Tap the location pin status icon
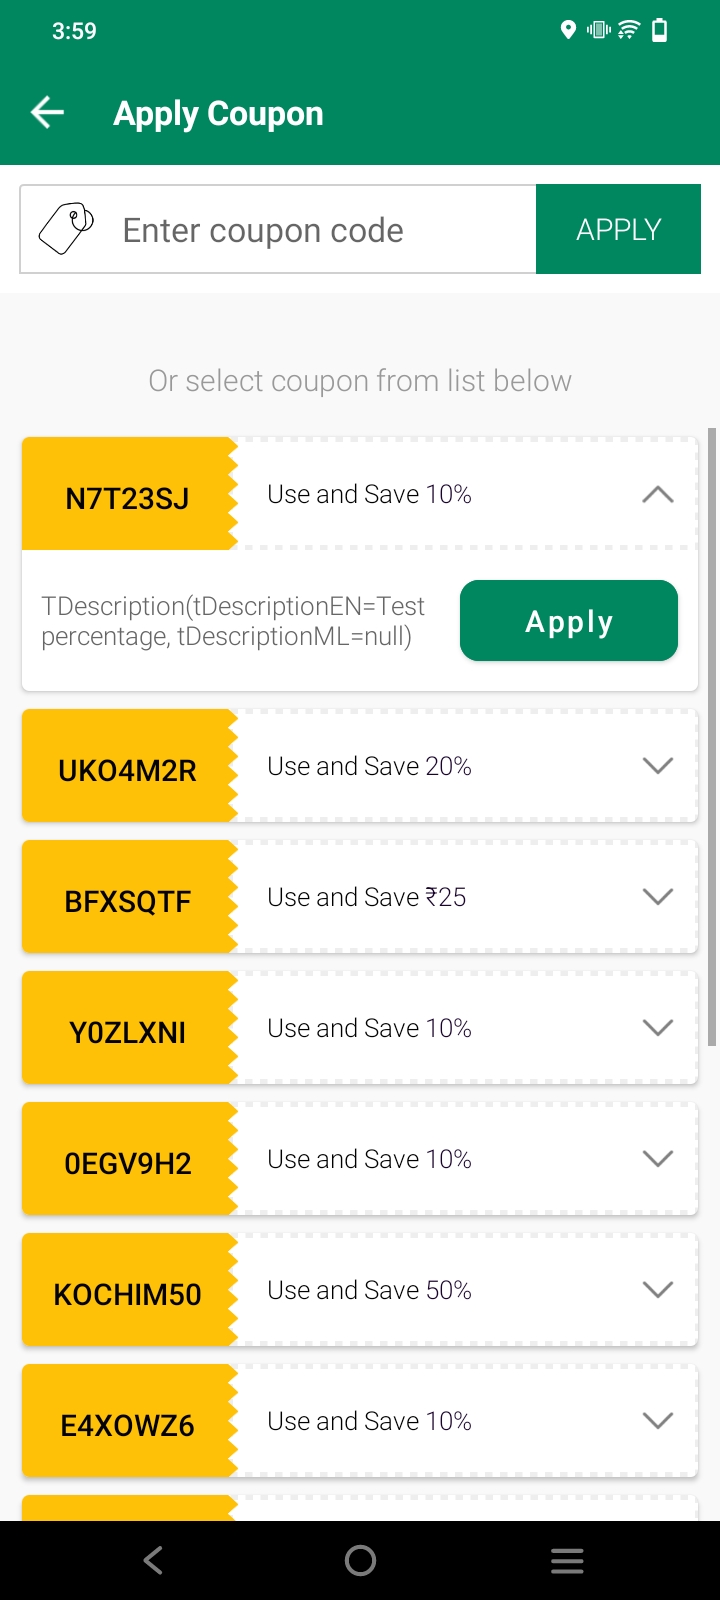This screenshot has width=720, height=1600. [568, 30]
